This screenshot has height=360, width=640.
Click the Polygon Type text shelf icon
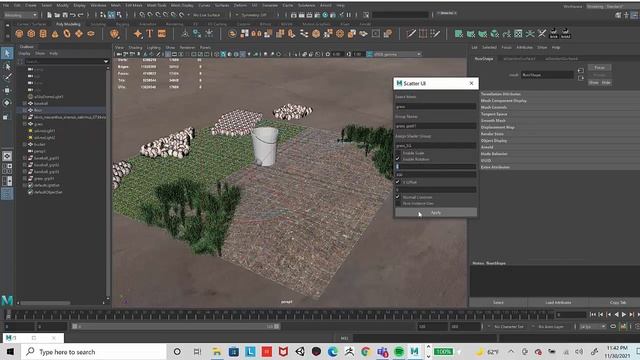150,34
